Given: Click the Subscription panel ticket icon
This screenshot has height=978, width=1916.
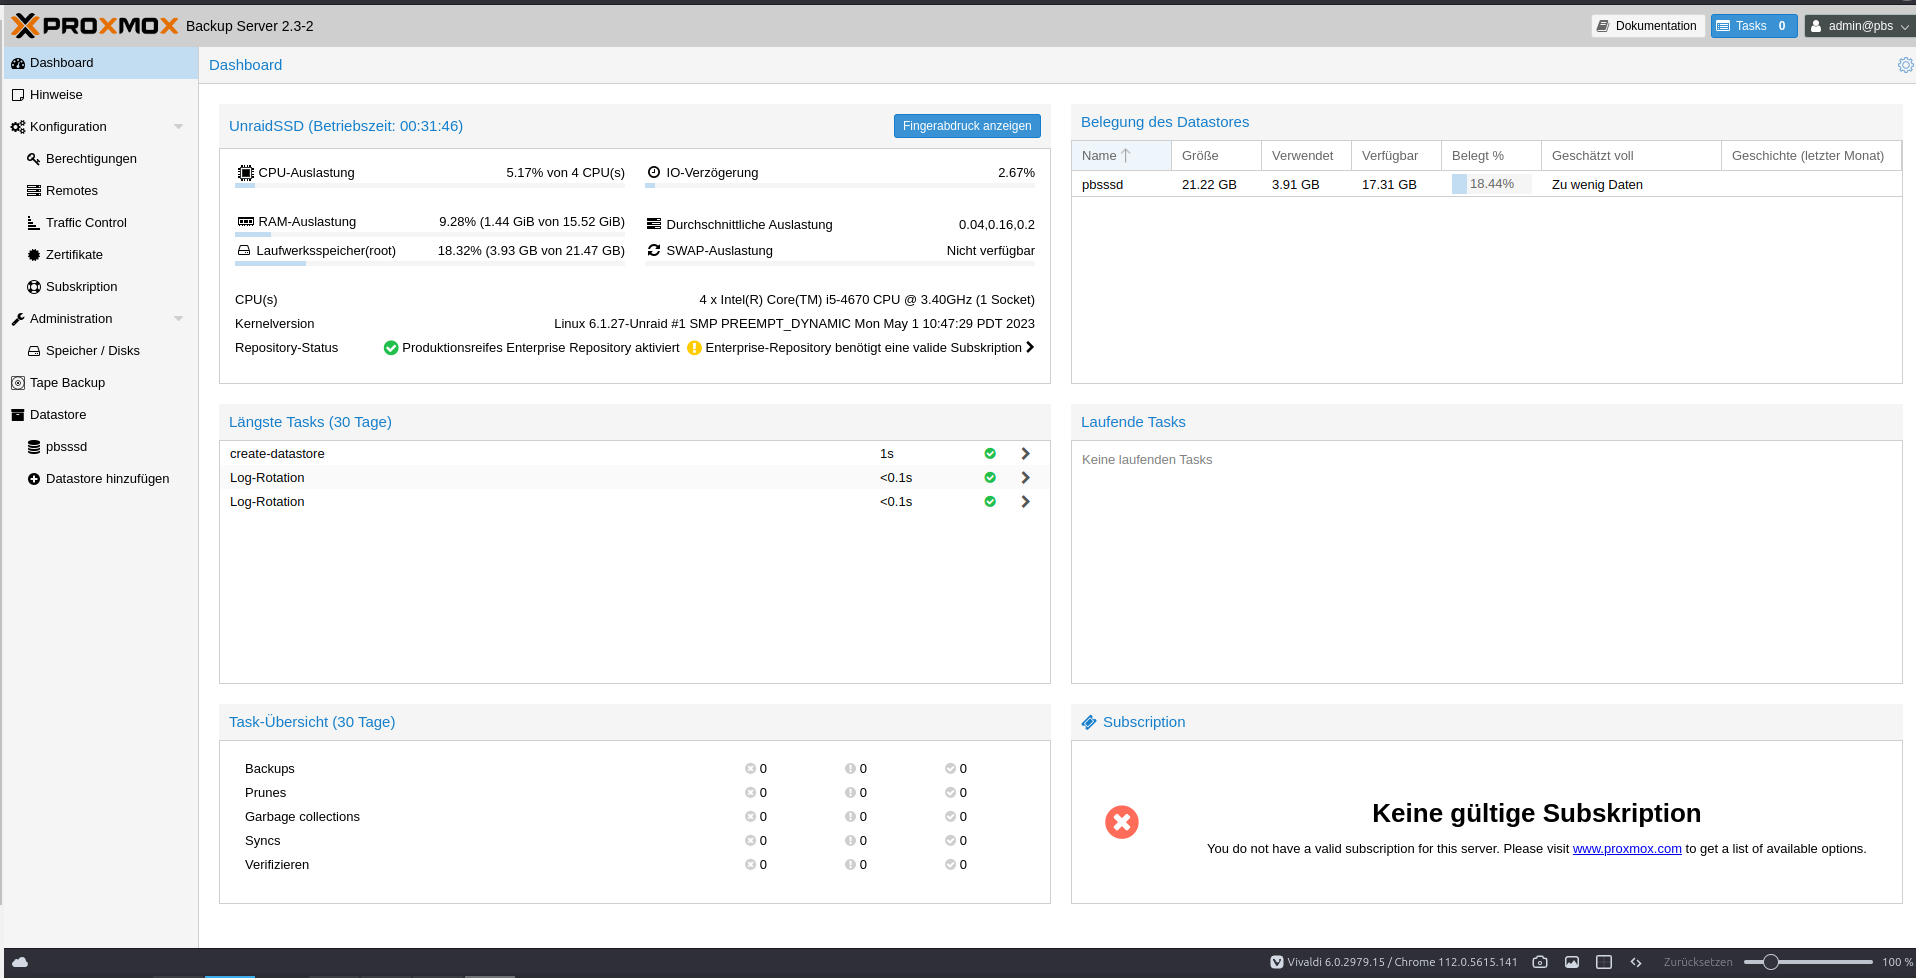Looking at the screenshot, I should (1089, 723).
